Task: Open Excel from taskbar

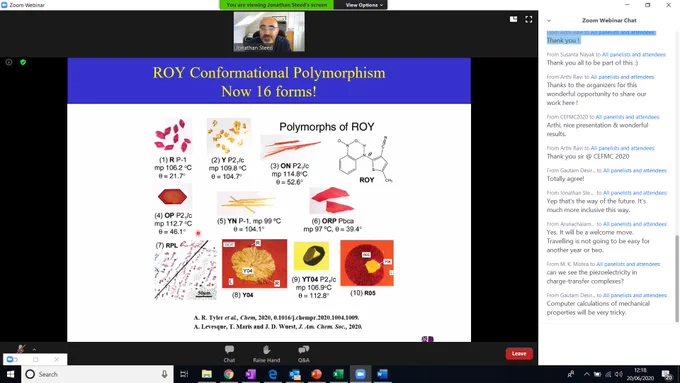Action: [338, 374]
